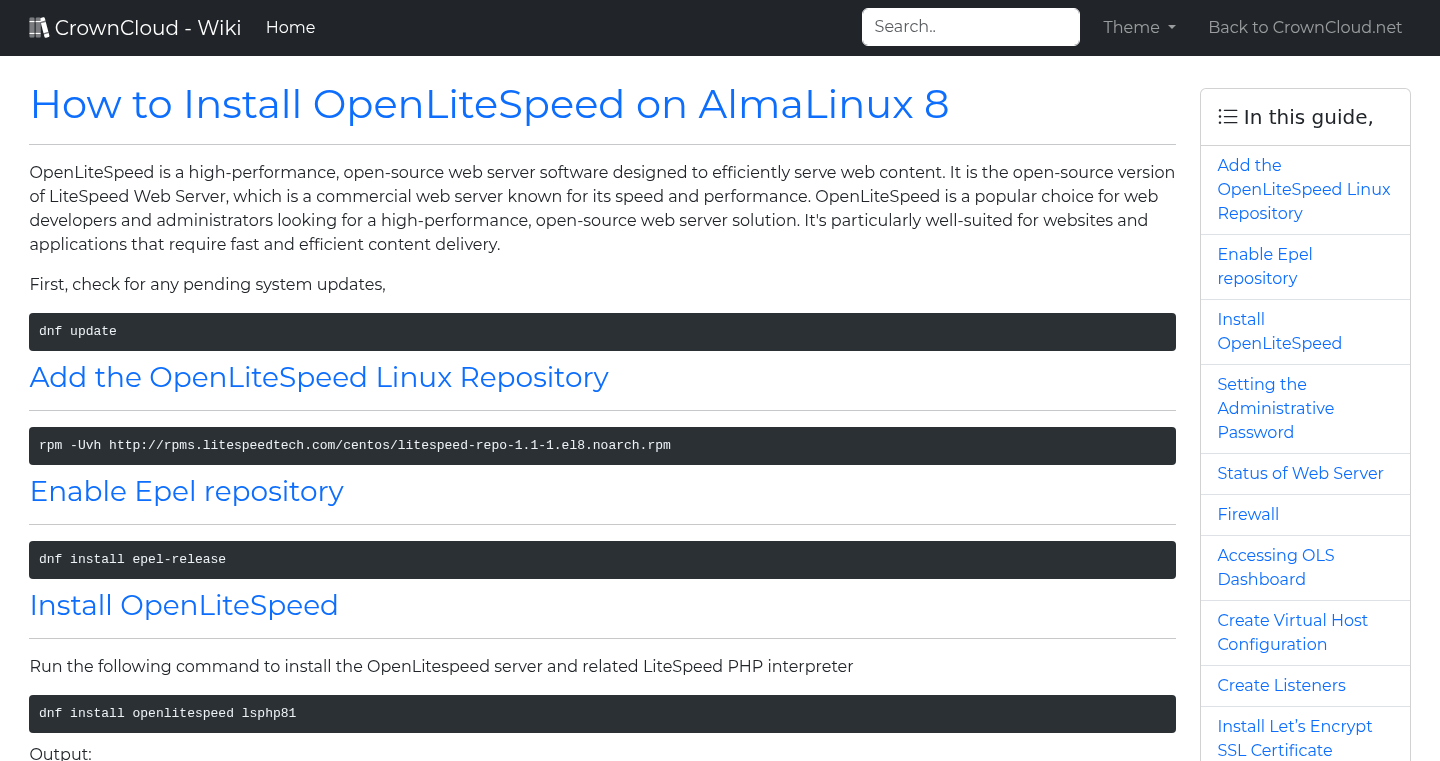Image resolution: width=1440 pixels, height=761 pixels.
Task: Open 'Accessing OLS Dashboard' link
Action: (1275, 567)
